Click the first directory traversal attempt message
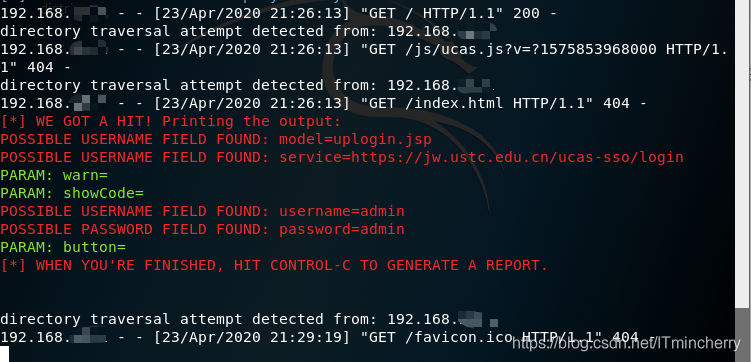Screen dimensions: 751x362 (x=247, y=32)
